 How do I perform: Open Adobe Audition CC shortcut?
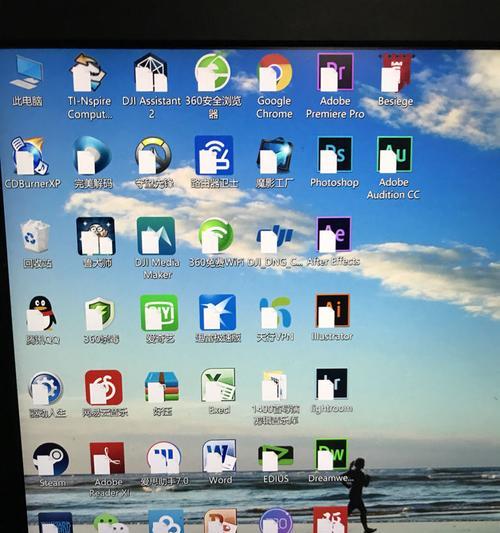point(394,154)
